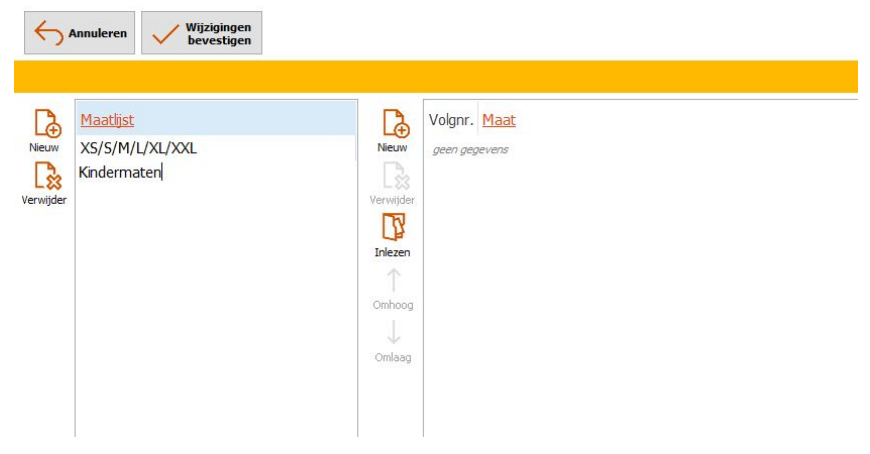Click the Annuleren button
870x454 pixels.
80,33
